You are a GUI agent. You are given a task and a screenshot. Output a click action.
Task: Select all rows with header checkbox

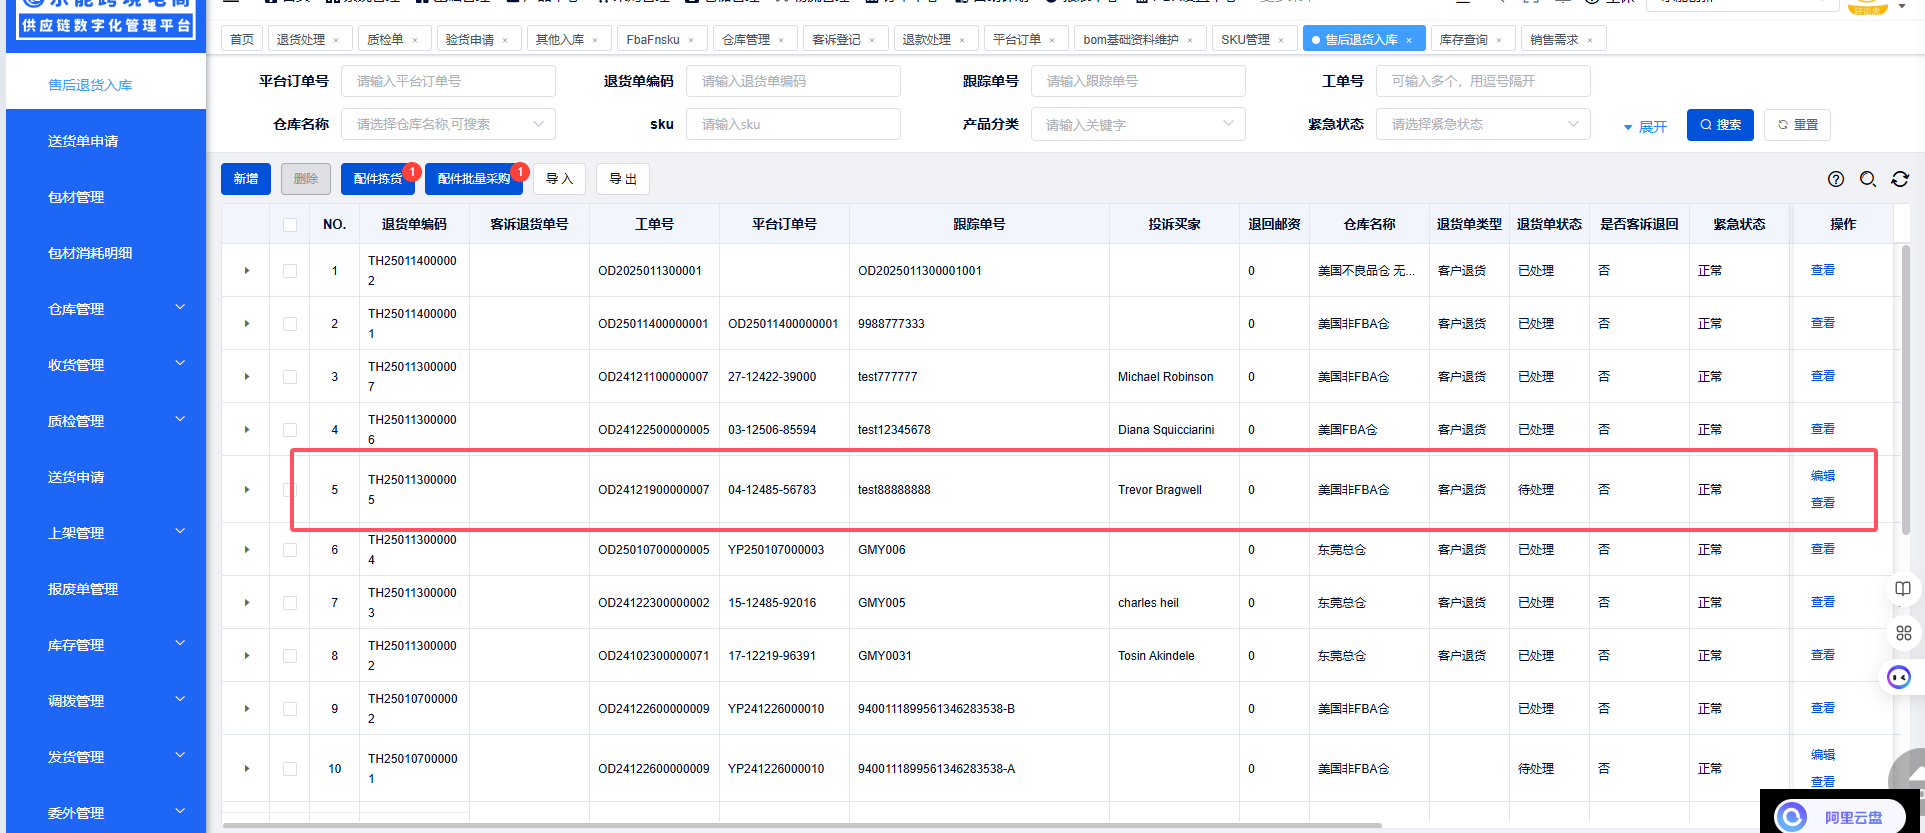point(290,225)
